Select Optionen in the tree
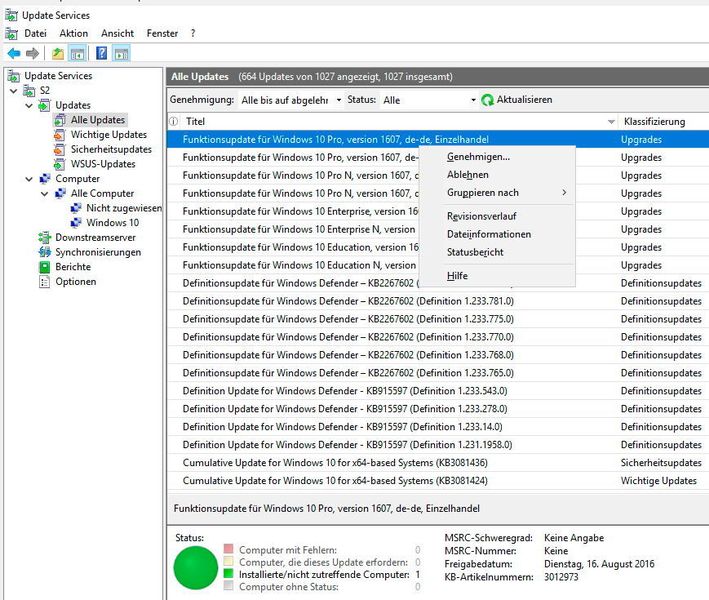 [76, 282]
